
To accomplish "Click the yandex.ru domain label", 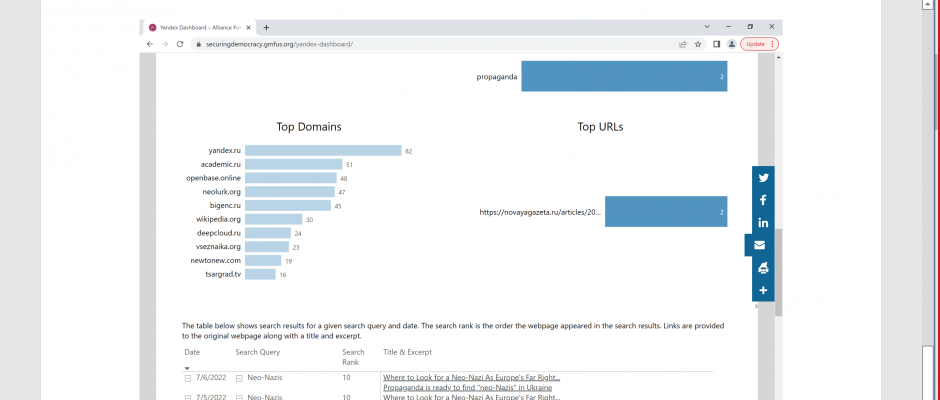I will pos(224,151).
